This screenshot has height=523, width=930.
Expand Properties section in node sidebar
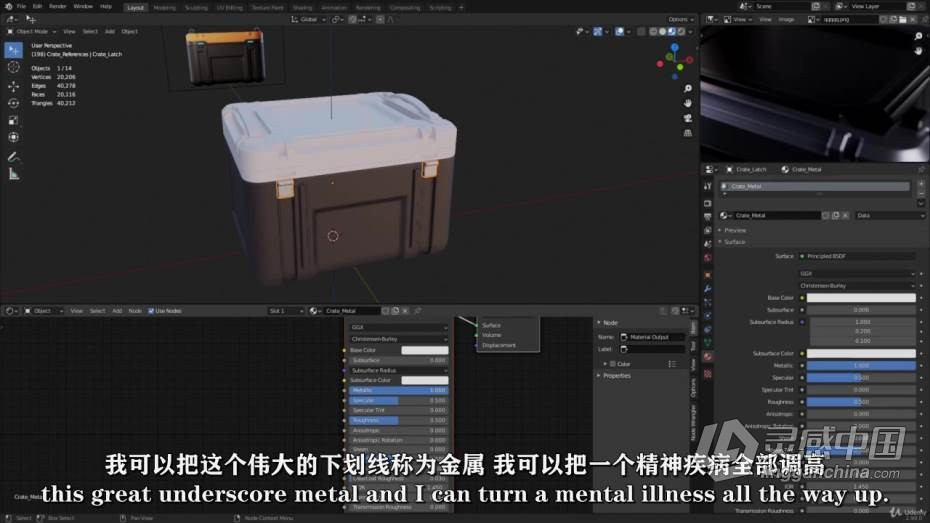coord(616,376)
